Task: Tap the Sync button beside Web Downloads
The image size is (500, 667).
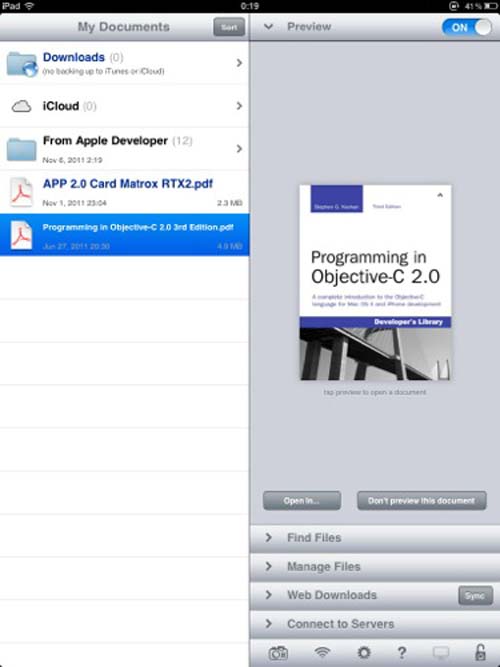Action: [x=475, y=596]
